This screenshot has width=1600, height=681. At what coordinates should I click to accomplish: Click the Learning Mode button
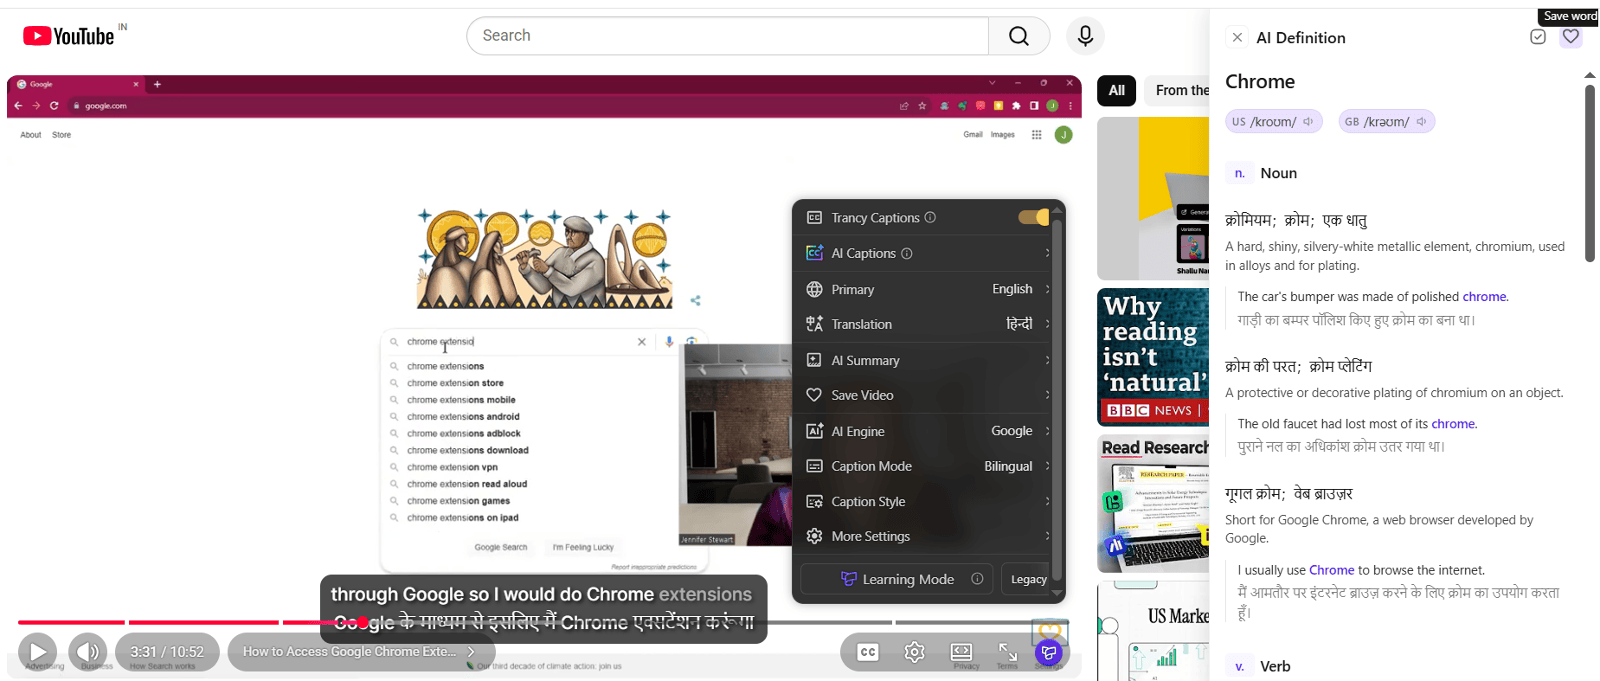tap(896, 579)
